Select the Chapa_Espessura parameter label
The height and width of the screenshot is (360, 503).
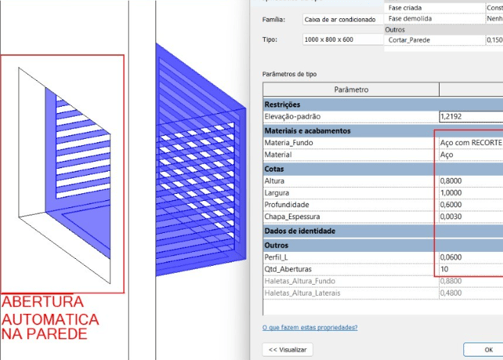292,217
